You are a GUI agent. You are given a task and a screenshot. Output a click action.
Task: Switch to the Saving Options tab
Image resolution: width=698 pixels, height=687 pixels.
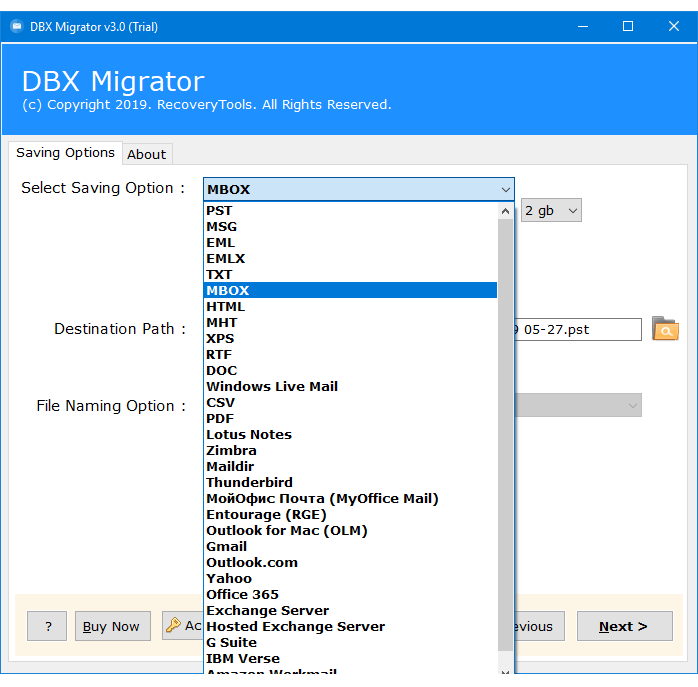click(65, 153)
